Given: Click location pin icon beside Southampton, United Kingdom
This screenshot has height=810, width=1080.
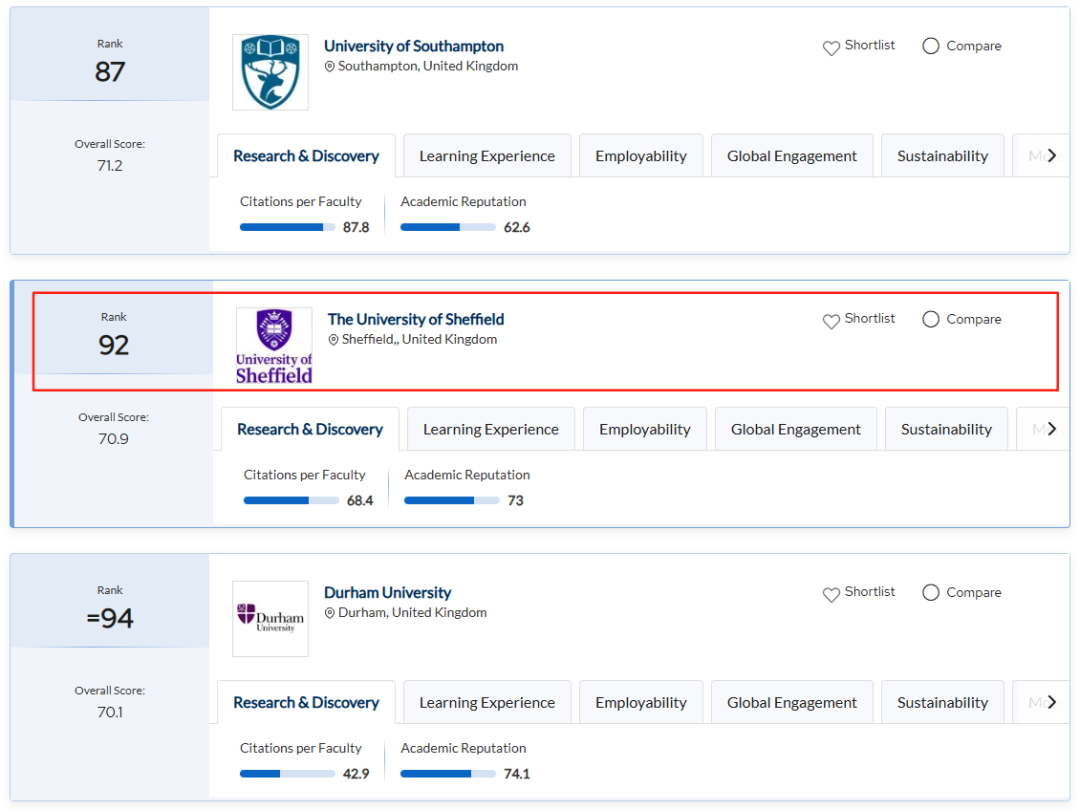Looking at the screenshot, I should (x=330, y=66).
